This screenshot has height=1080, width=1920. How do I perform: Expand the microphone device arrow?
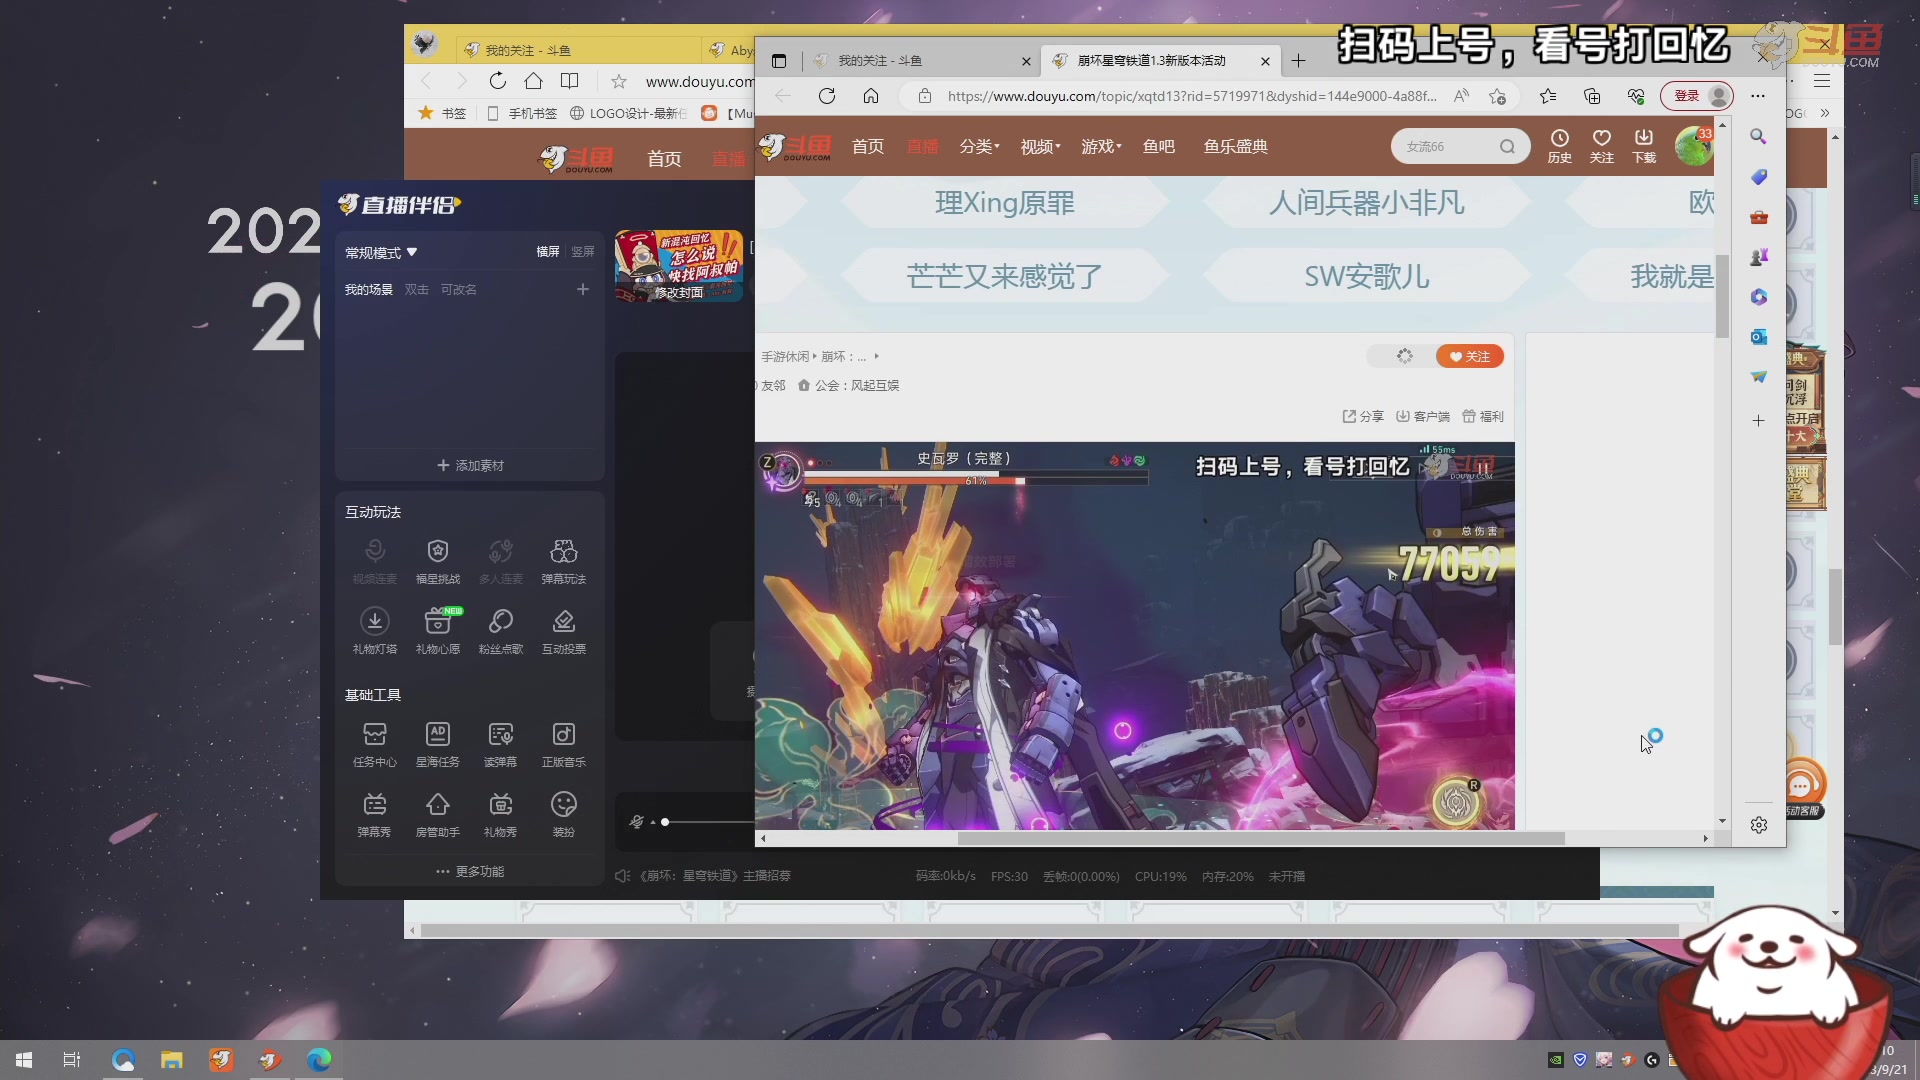click(x=653, y=822)
